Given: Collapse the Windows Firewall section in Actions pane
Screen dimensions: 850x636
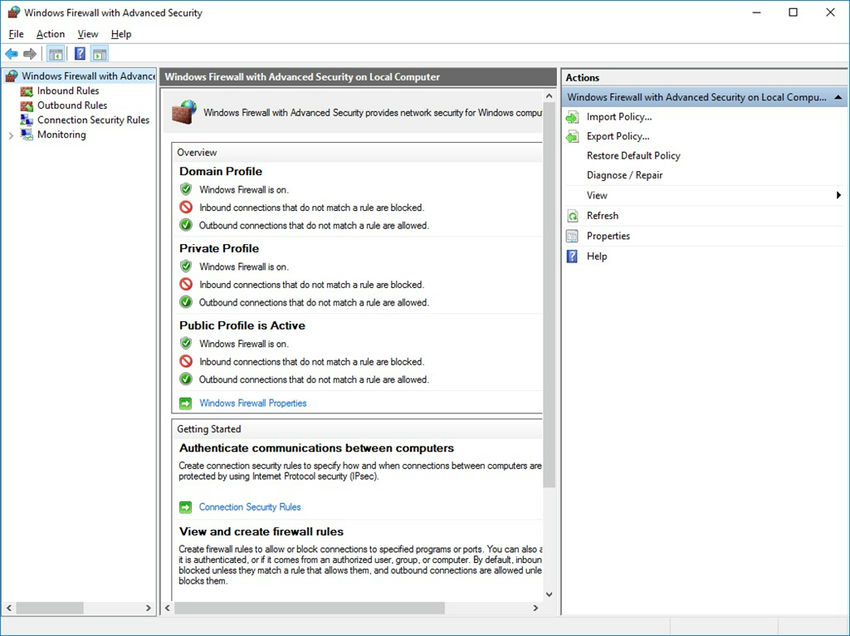Looking at the screenshot, I should 838,95.
